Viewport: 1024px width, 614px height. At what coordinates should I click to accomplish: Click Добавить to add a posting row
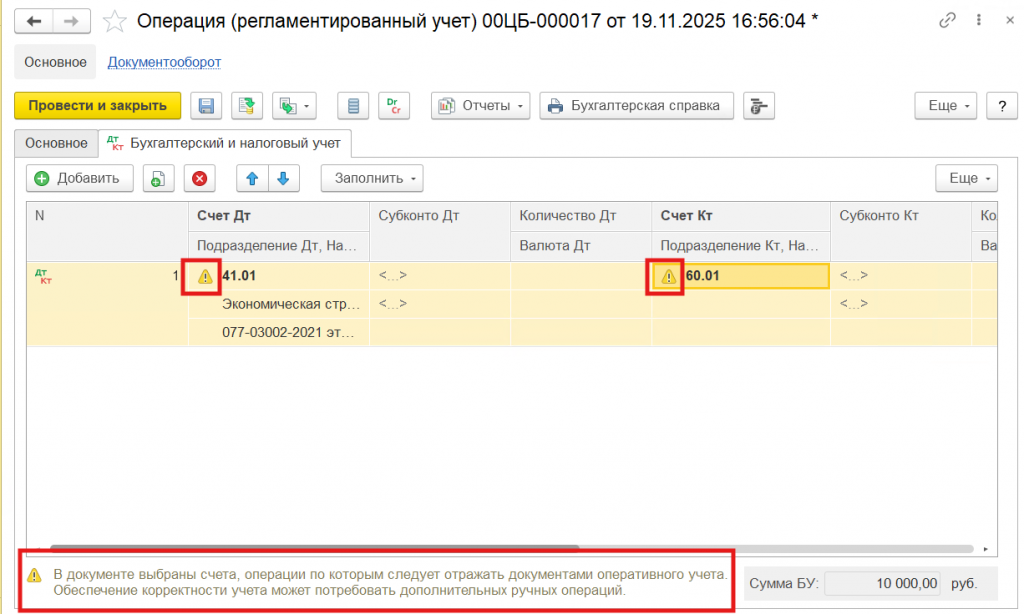point(79,178)
